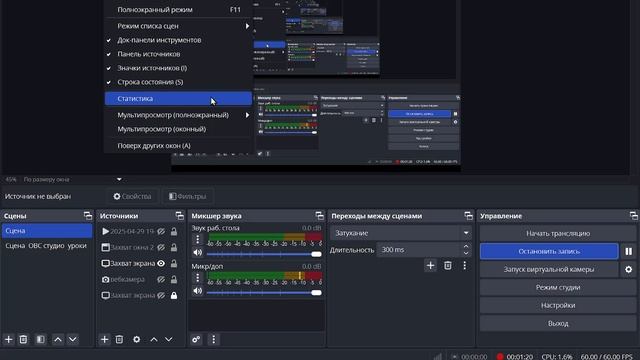Screen dimensions: 640x360
Task: Enable Поверх других окон menu entry
Action: click(x=178, y=145)
